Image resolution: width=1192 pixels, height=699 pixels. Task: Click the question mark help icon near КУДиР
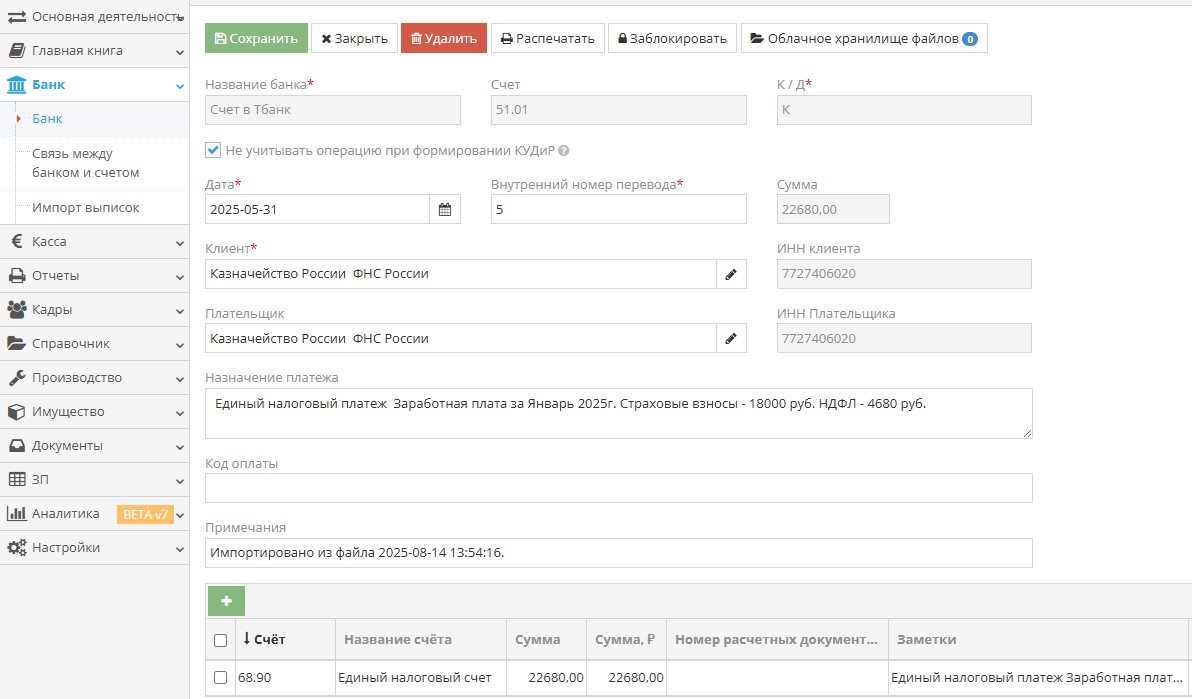click(564, 151)
